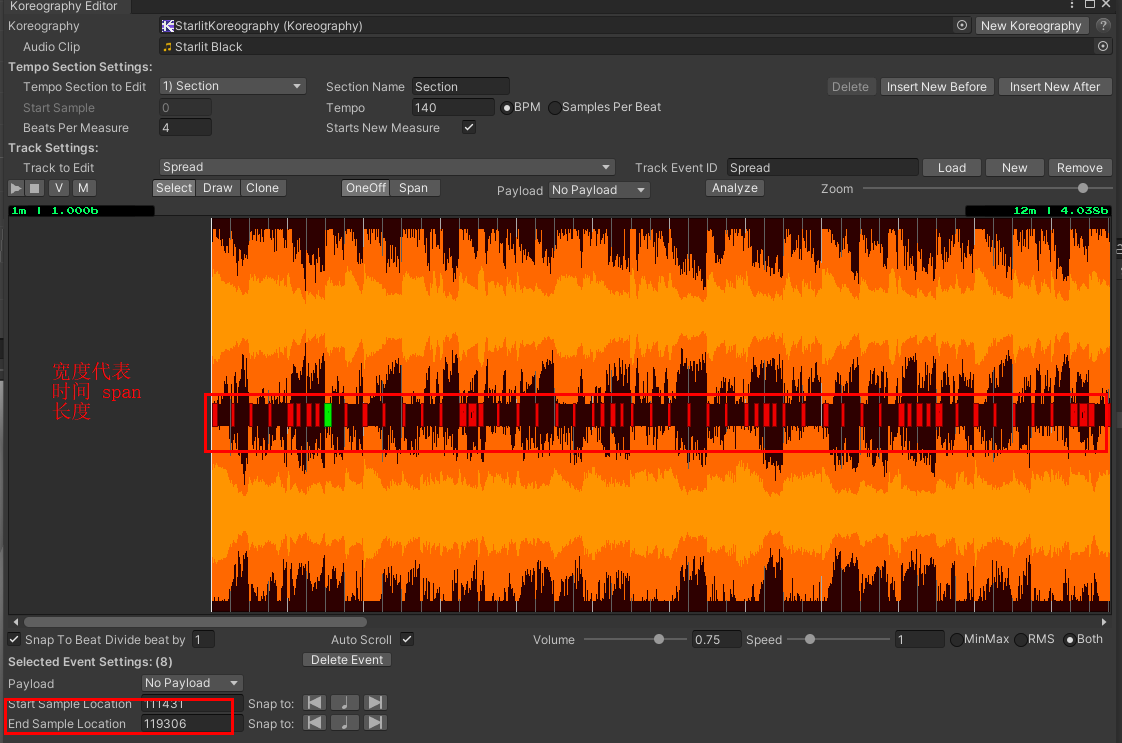Viewport: 1122px width, 743px height.
Task: Switch to Select edit mode
Action: coord(174,188)
